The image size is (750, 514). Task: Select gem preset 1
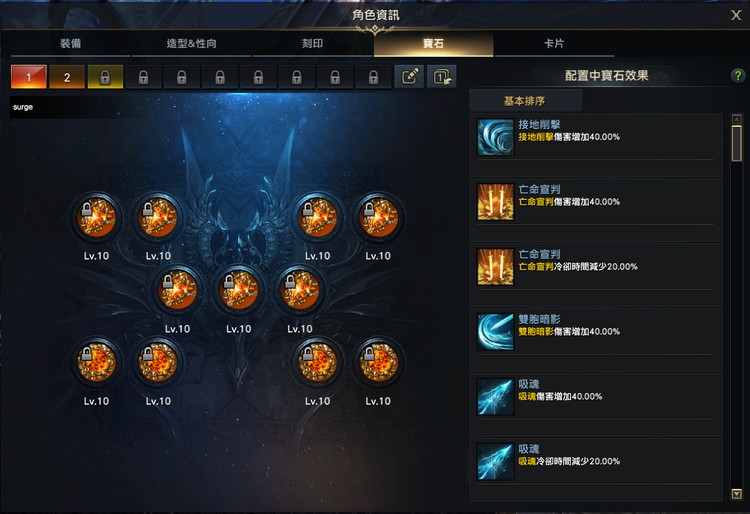29,77
